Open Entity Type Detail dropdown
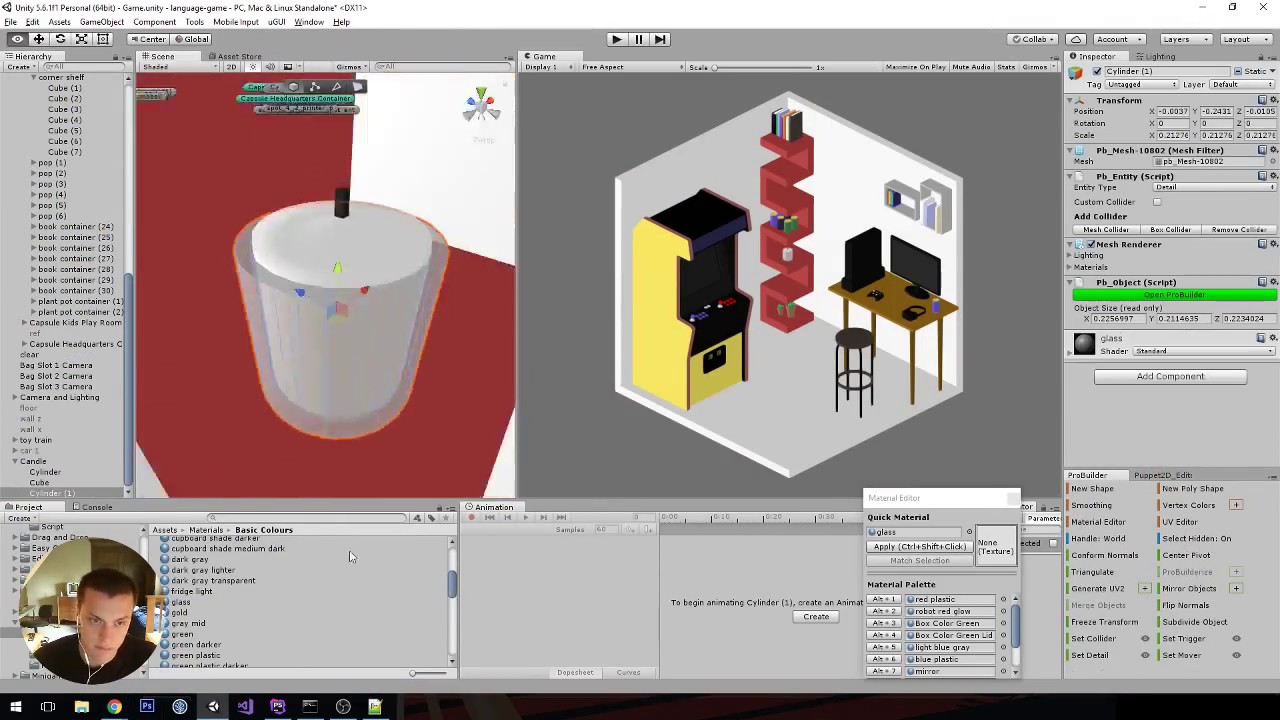 click(x=1214, y=187)
